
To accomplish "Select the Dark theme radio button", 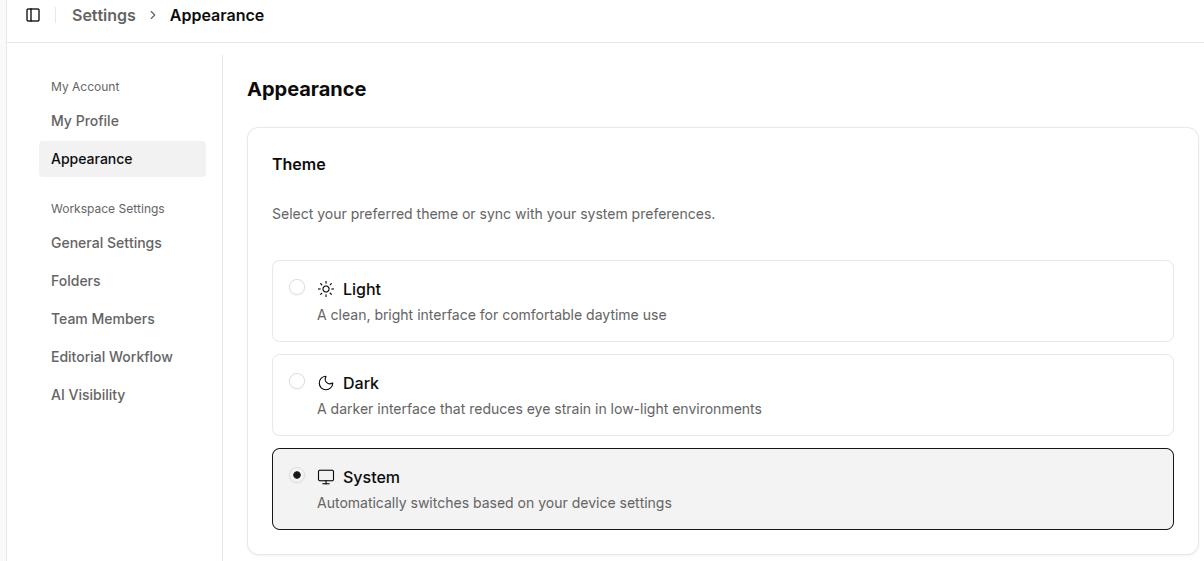I will coord(297,381).
